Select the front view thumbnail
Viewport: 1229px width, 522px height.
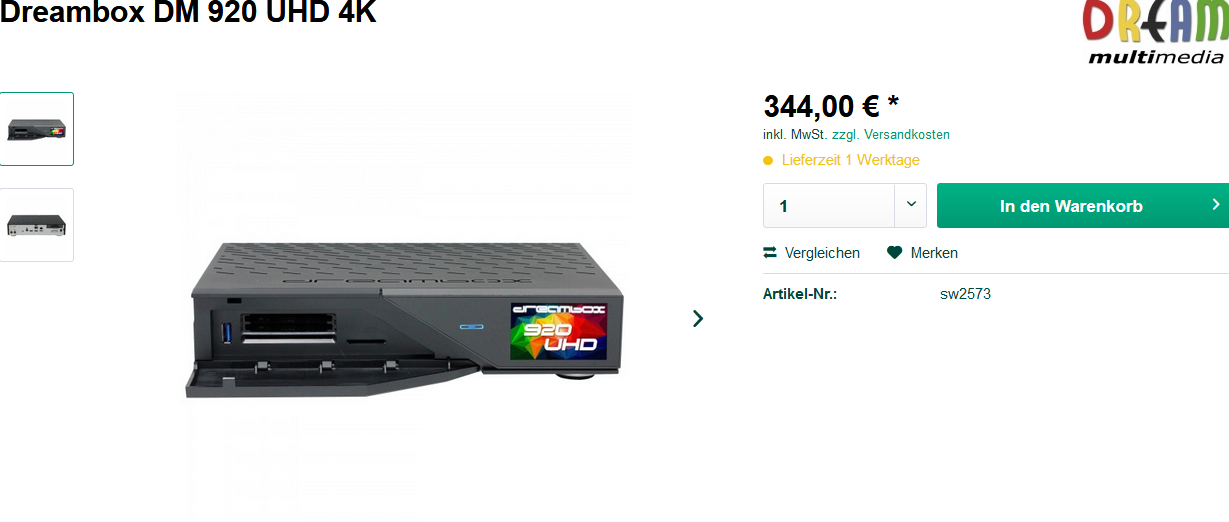pyautogui.click(x=36, y=129)
